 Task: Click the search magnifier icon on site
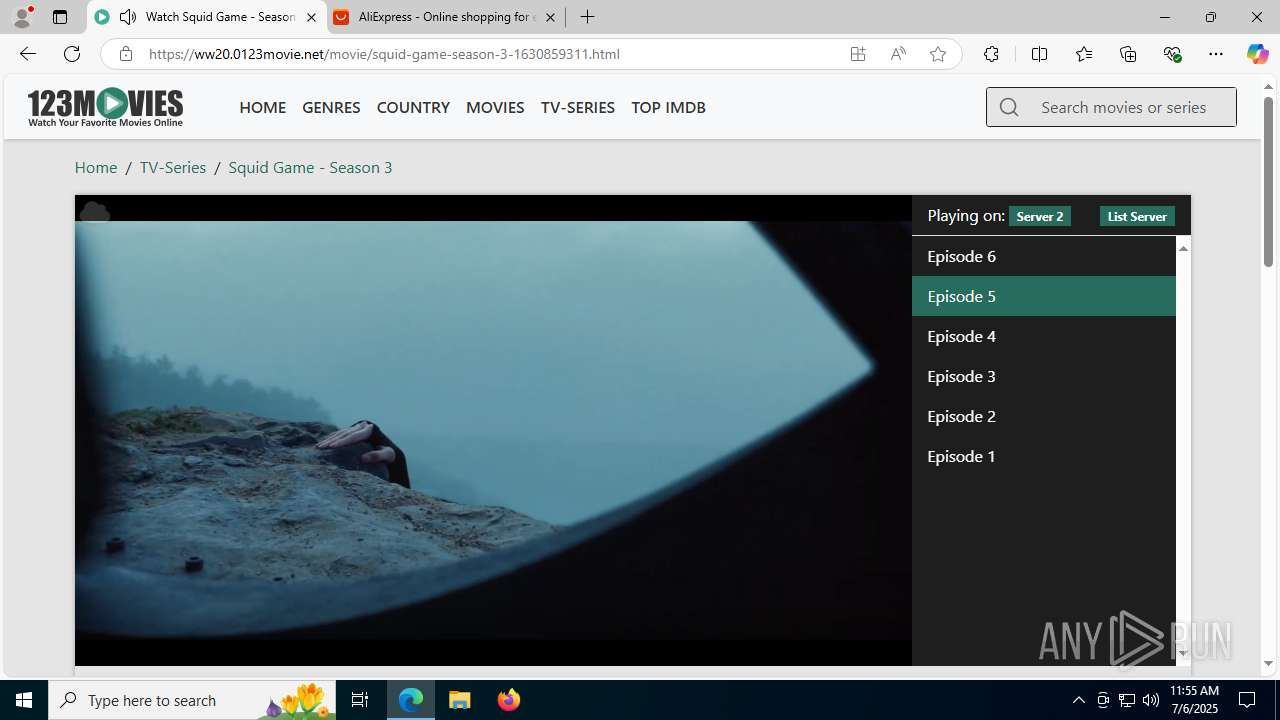[1009, 107]
